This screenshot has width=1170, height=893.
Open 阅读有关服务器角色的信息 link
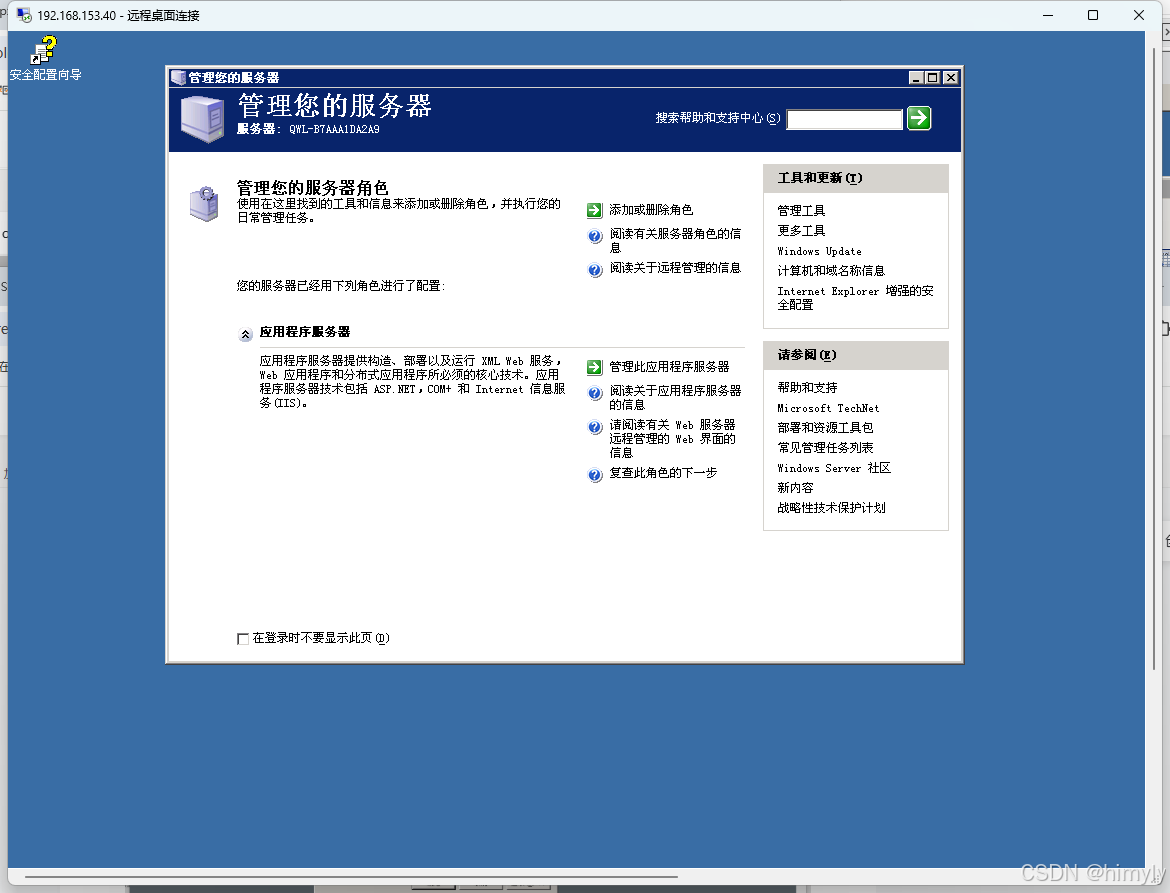[675, 240]
